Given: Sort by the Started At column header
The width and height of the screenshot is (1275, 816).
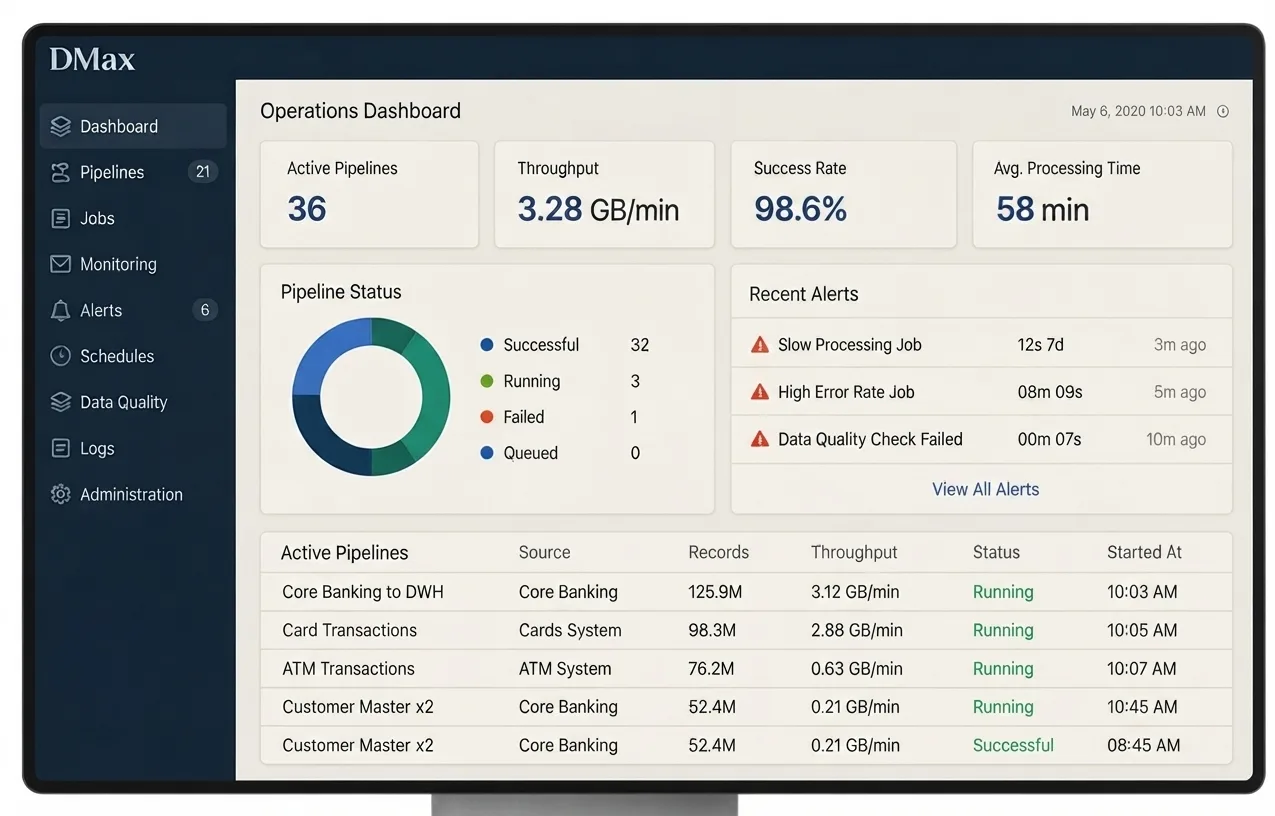Looking at the screenshot, I should click(1144, 552).
